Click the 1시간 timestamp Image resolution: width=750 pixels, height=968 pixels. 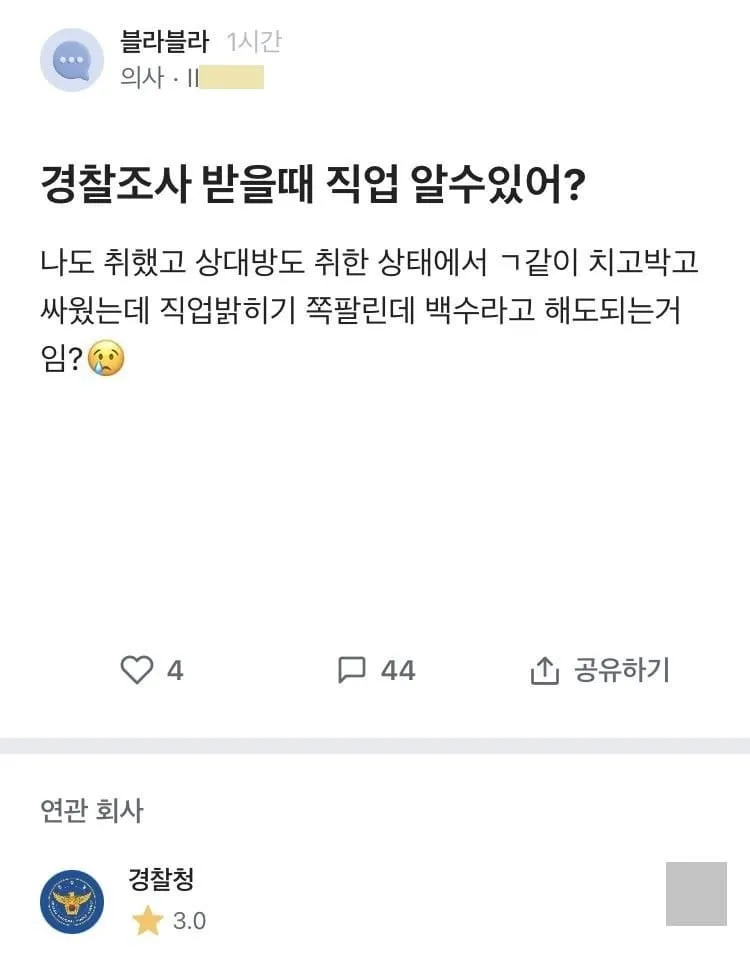tap(254, 42)
